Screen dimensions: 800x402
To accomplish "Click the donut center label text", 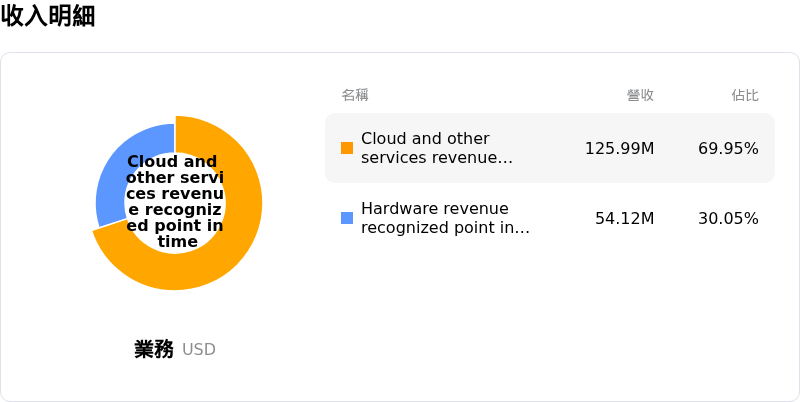I will coord(174,202).
